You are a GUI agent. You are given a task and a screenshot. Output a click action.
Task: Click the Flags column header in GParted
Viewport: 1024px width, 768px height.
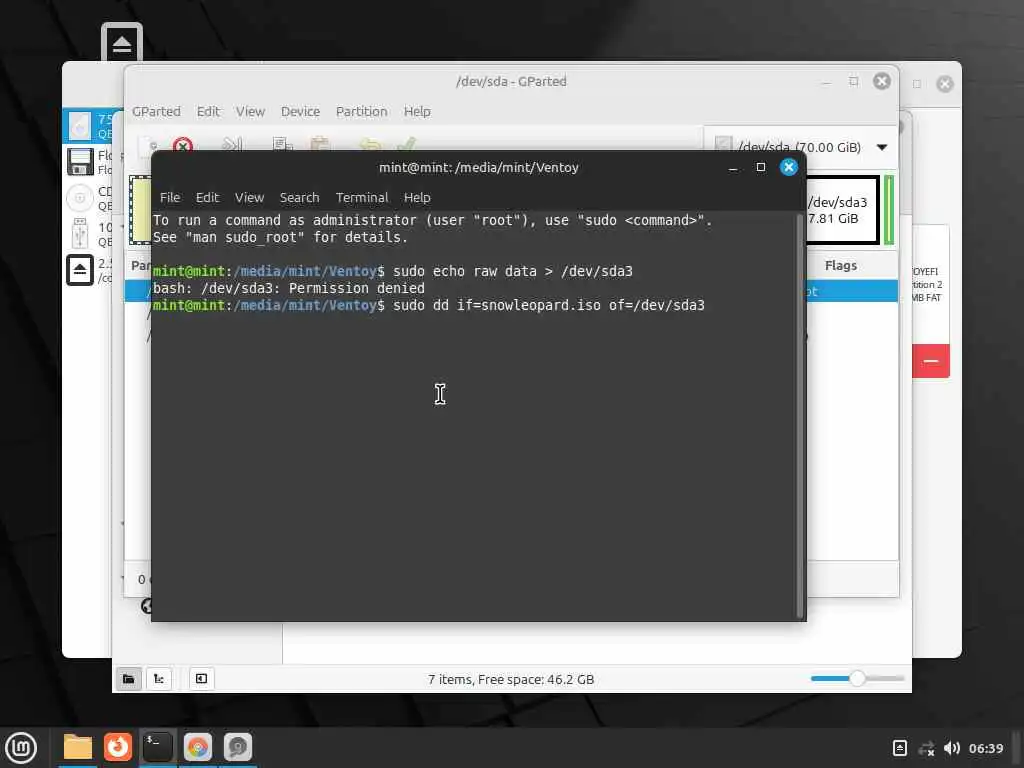[x=840, y=265]
